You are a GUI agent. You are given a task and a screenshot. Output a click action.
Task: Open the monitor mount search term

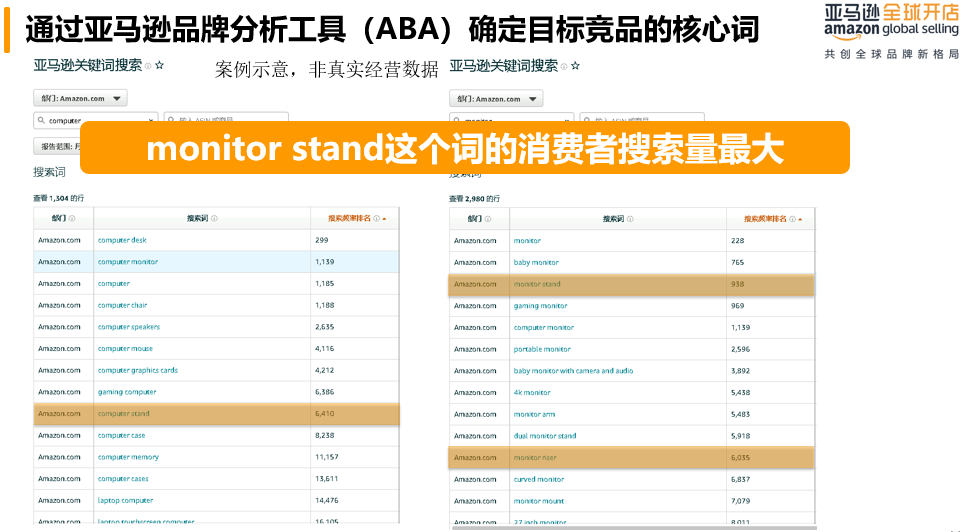tap(539, 501)
